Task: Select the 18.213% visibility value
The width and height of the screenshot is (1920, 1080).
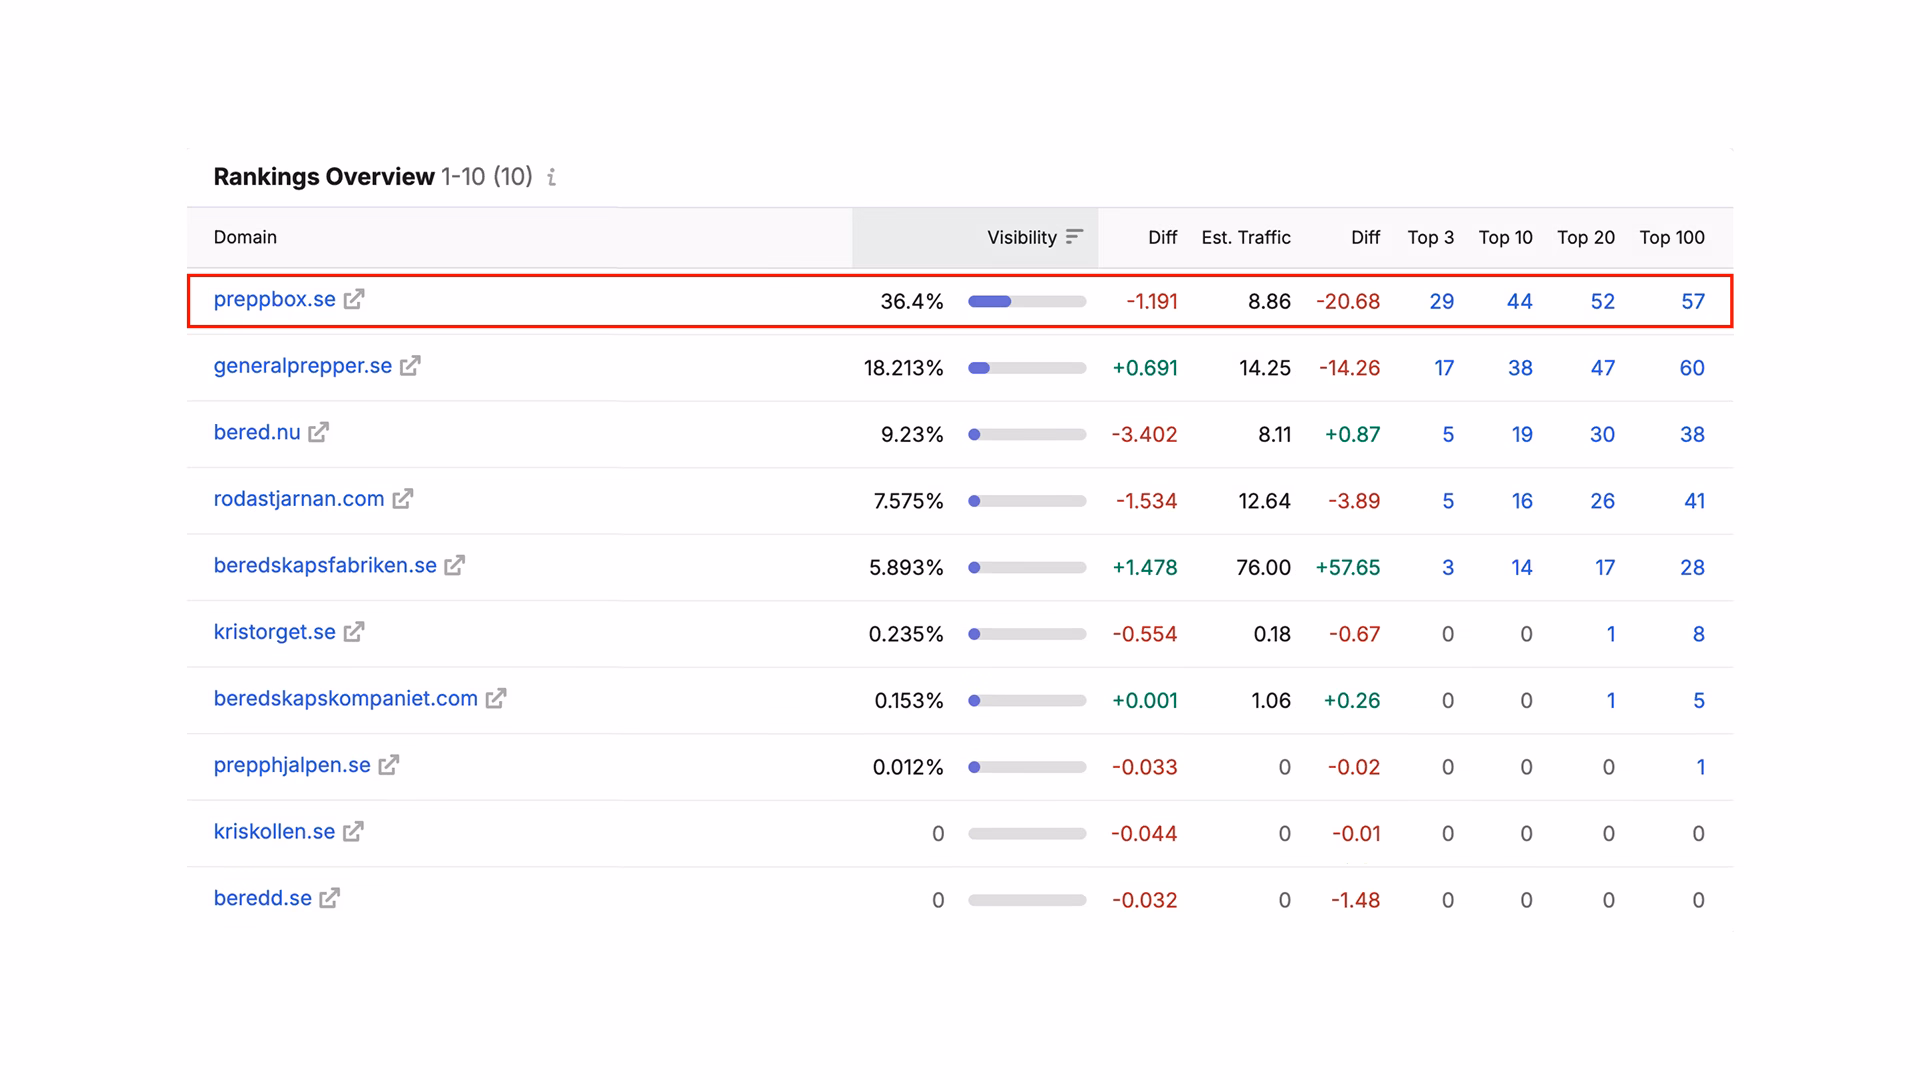Action: tap(903, 368)
